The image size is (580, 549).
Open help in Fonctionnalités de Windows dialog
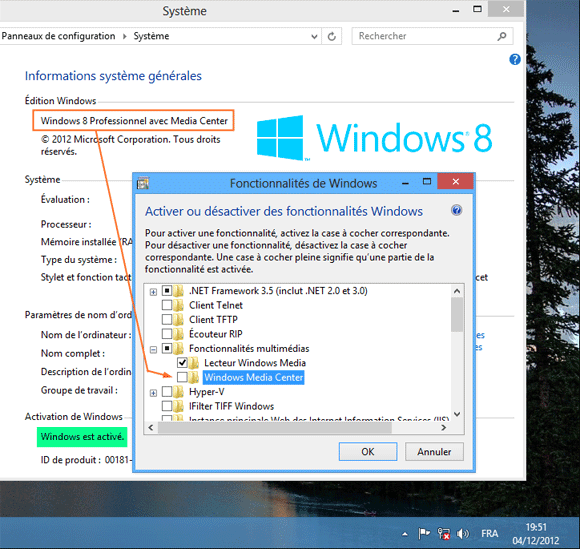pos(456,210)
